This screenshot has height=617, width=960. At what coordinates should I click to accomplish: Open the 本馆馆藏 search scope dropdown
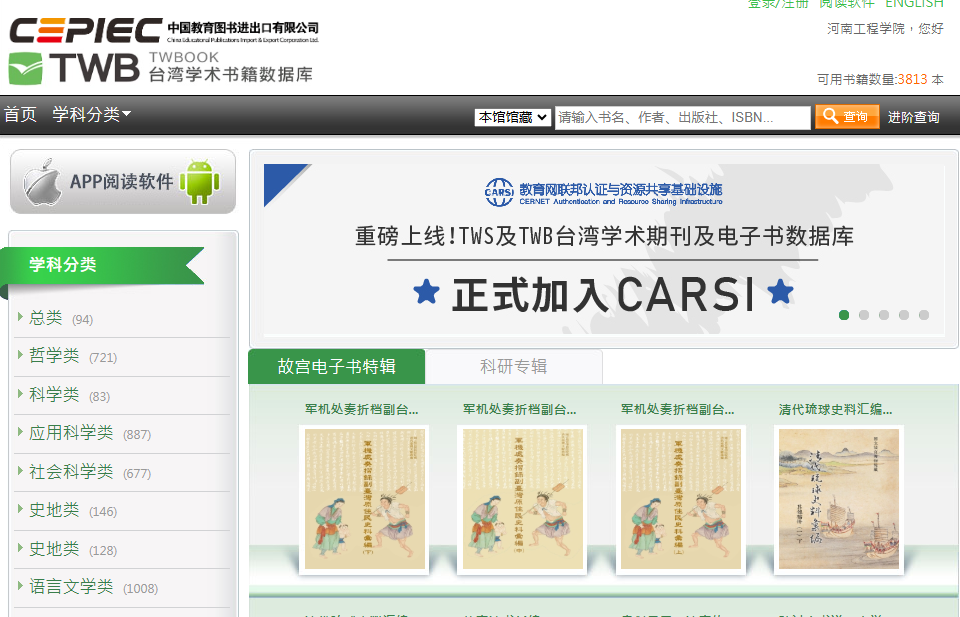point(513,118)
